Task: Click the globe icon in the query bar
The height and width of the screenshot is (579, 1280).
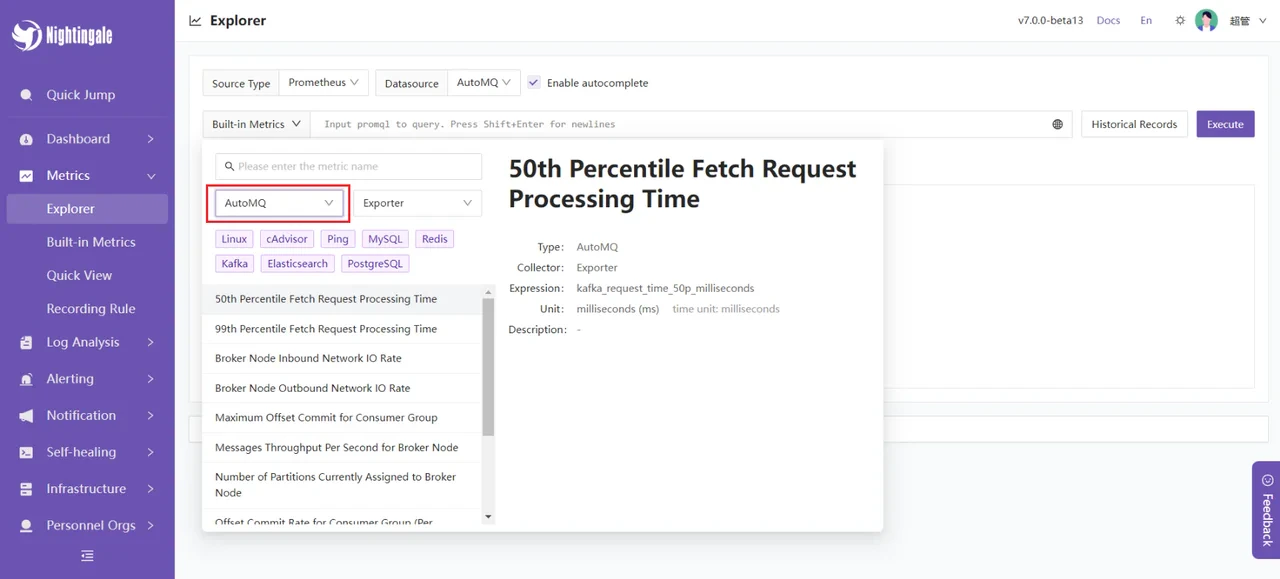Action: click(x=1058, y=123)
